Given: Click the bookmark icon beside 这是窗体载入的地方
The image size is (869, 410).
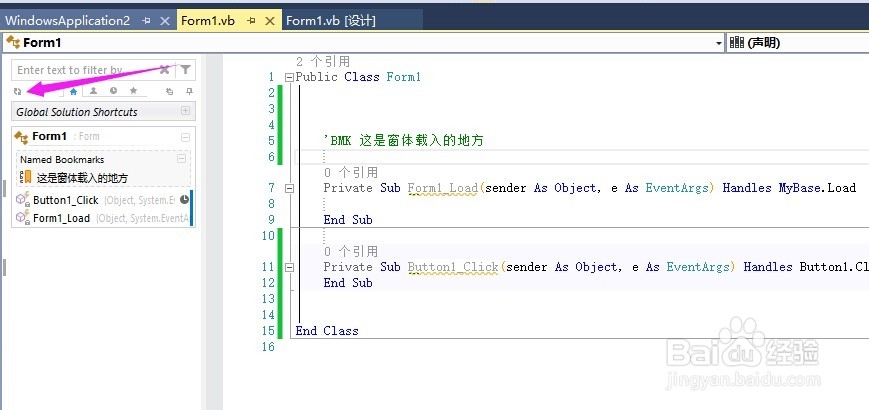Looking at the screenshot, I should (25, 177).
